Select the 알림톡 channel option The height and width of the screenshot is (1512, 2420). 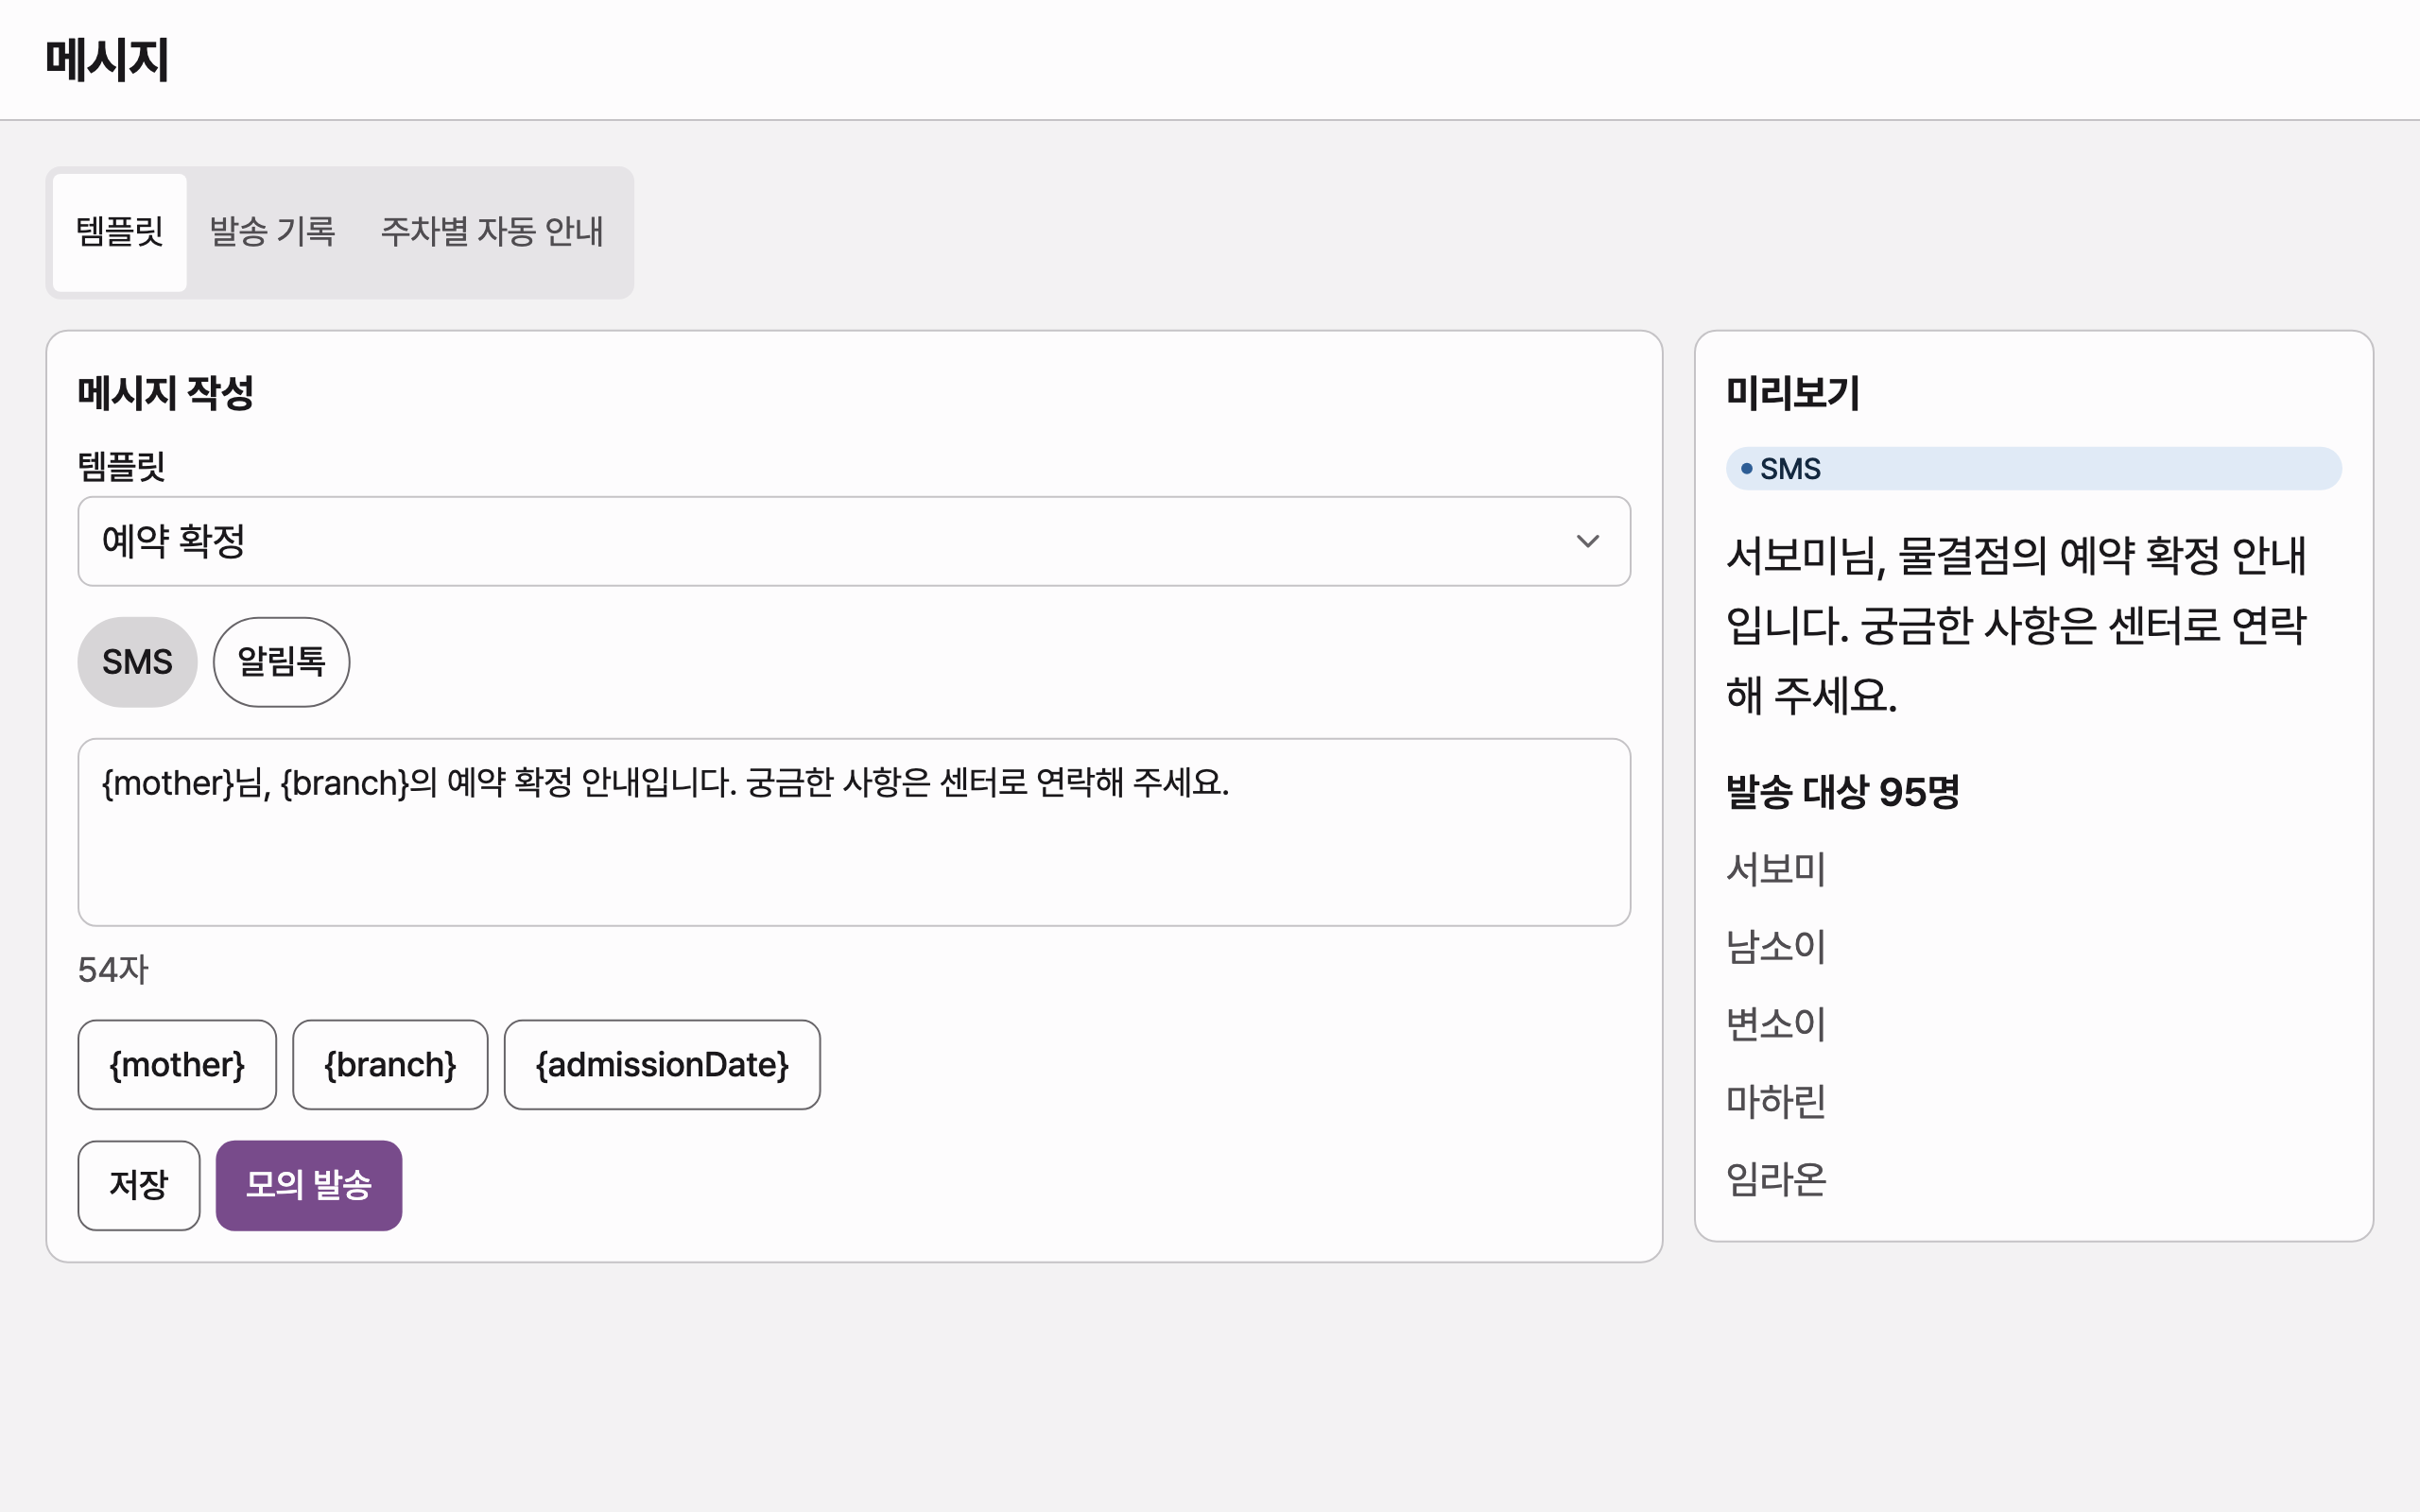point(281,662)
